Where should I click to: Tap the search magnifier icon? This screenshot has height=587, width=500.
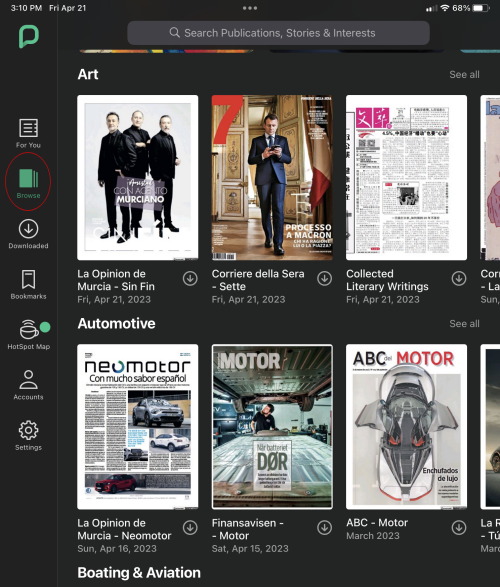174,33
